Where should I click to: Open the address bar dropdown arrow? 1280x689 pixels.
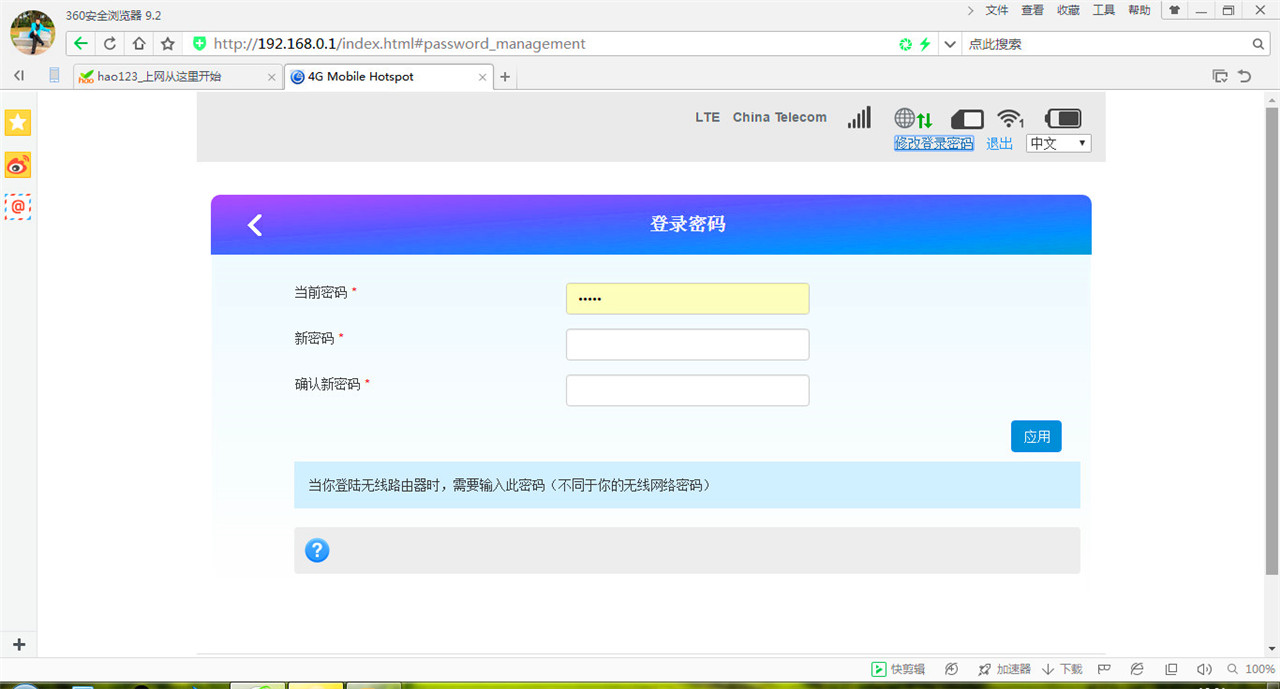948,43
